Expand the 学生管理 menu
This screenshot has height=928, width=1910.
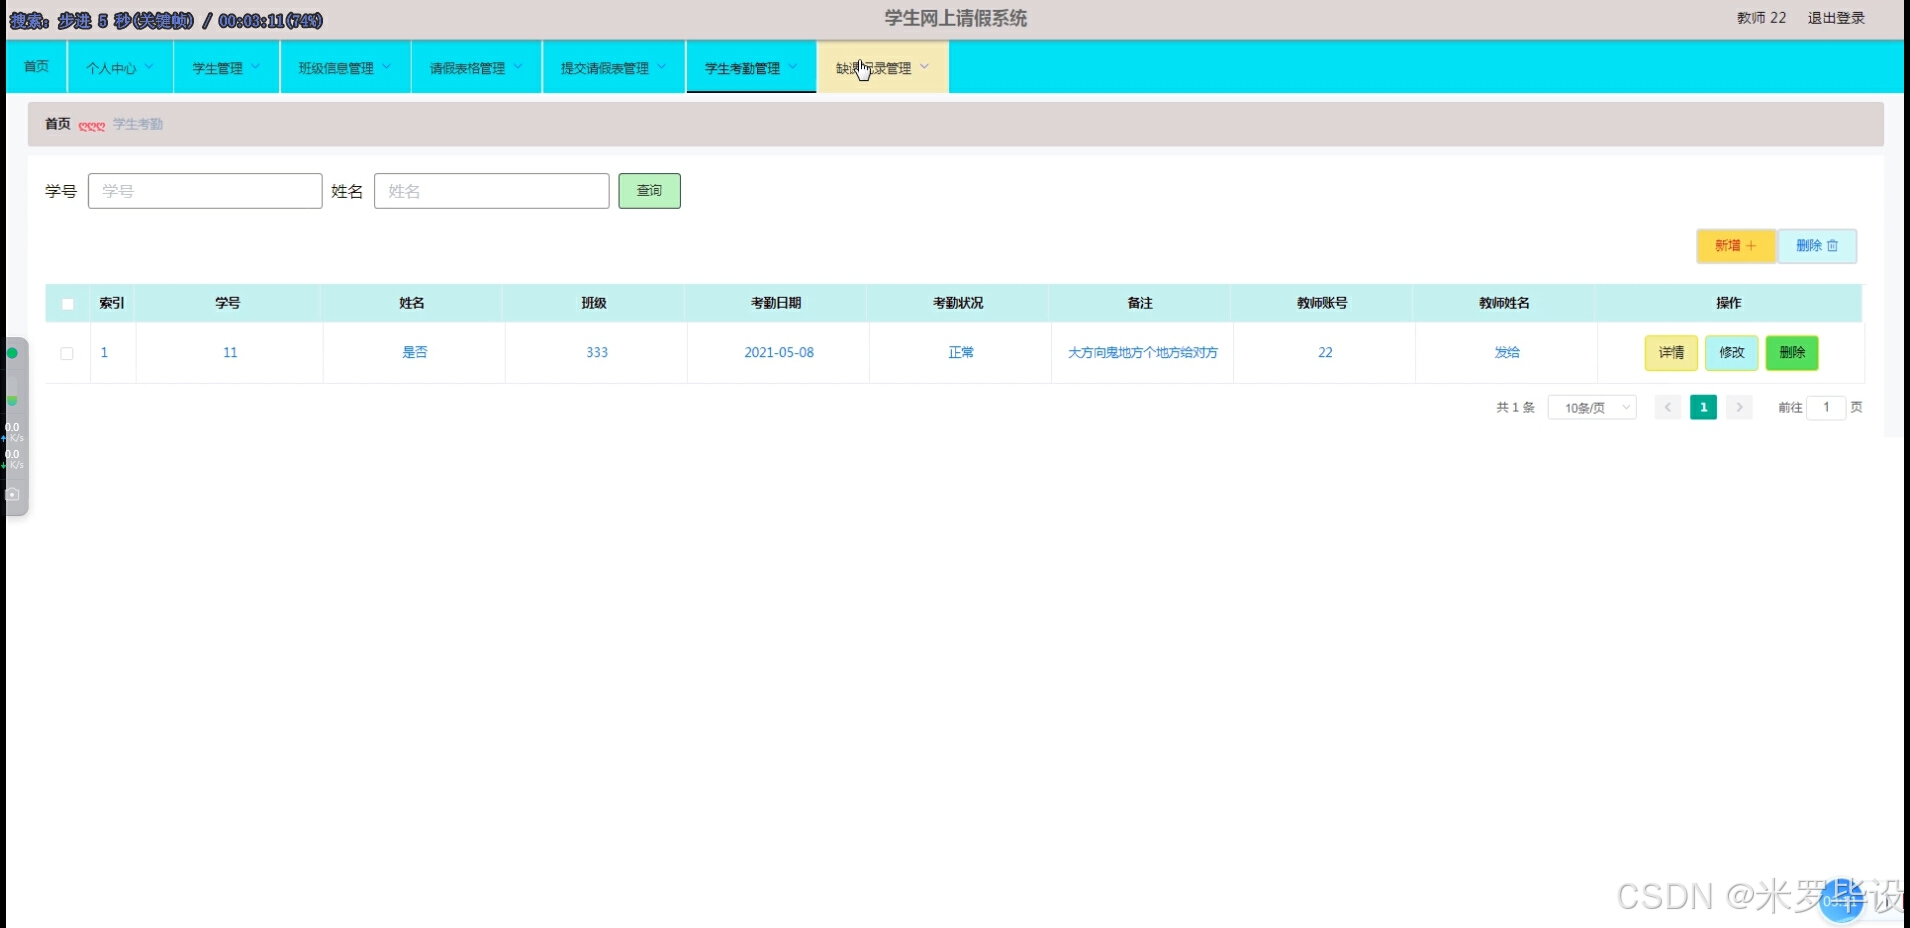226,68
